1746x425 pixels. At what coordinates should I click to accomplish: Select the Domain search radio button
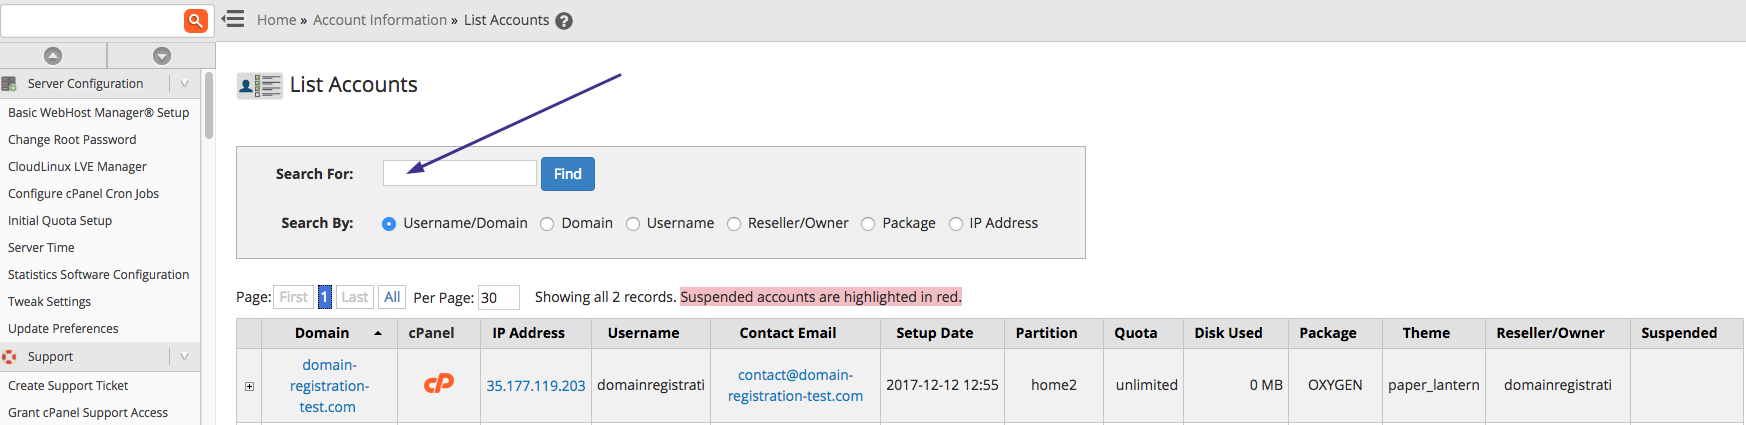pos(547,224)
